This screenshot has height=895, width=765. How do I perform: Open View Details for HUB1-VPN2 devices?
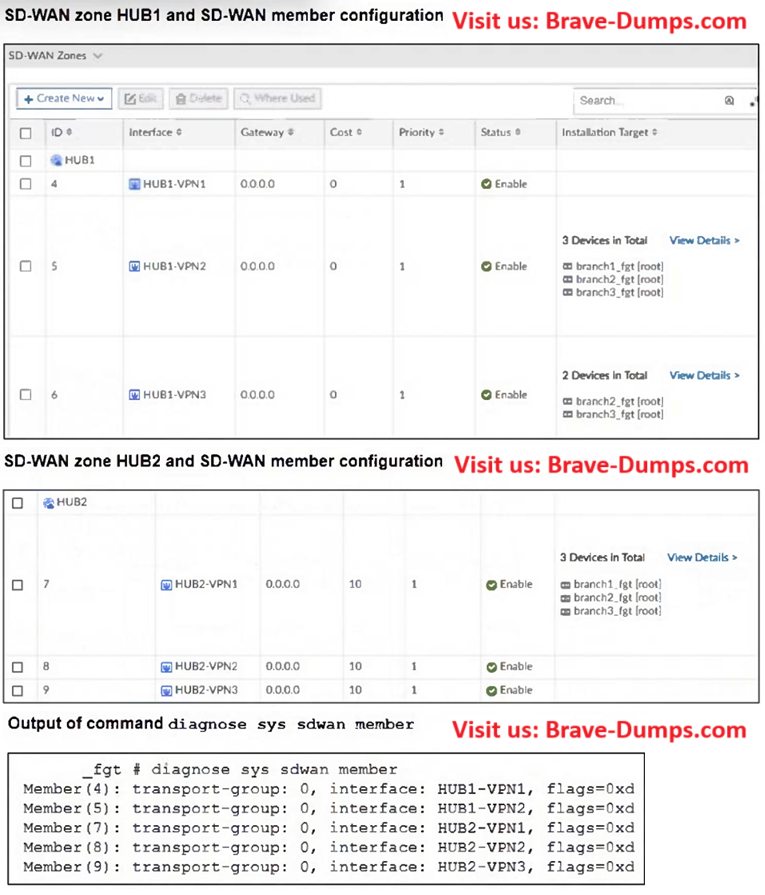705,241
